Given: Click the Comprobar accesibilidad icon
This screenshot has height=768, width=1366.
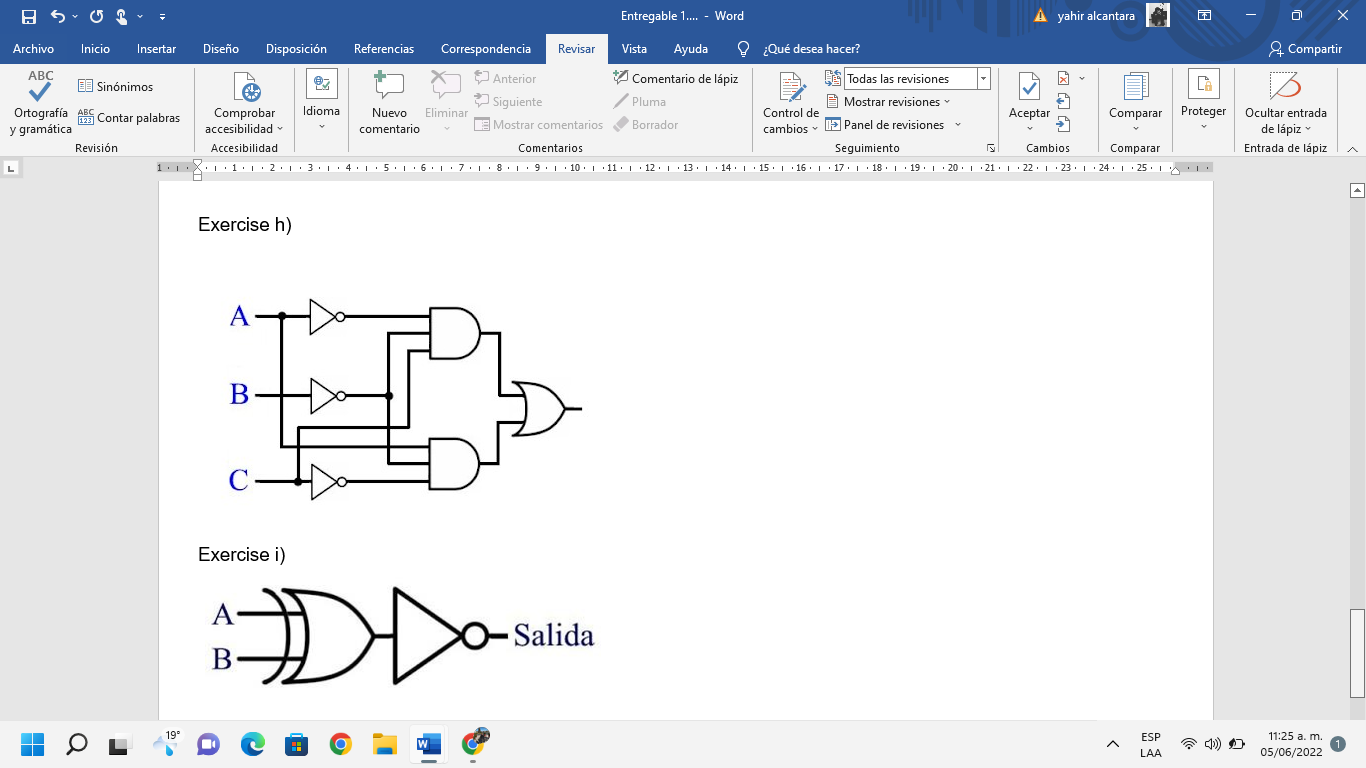Looking at the screenshot, I should point(246,88).
